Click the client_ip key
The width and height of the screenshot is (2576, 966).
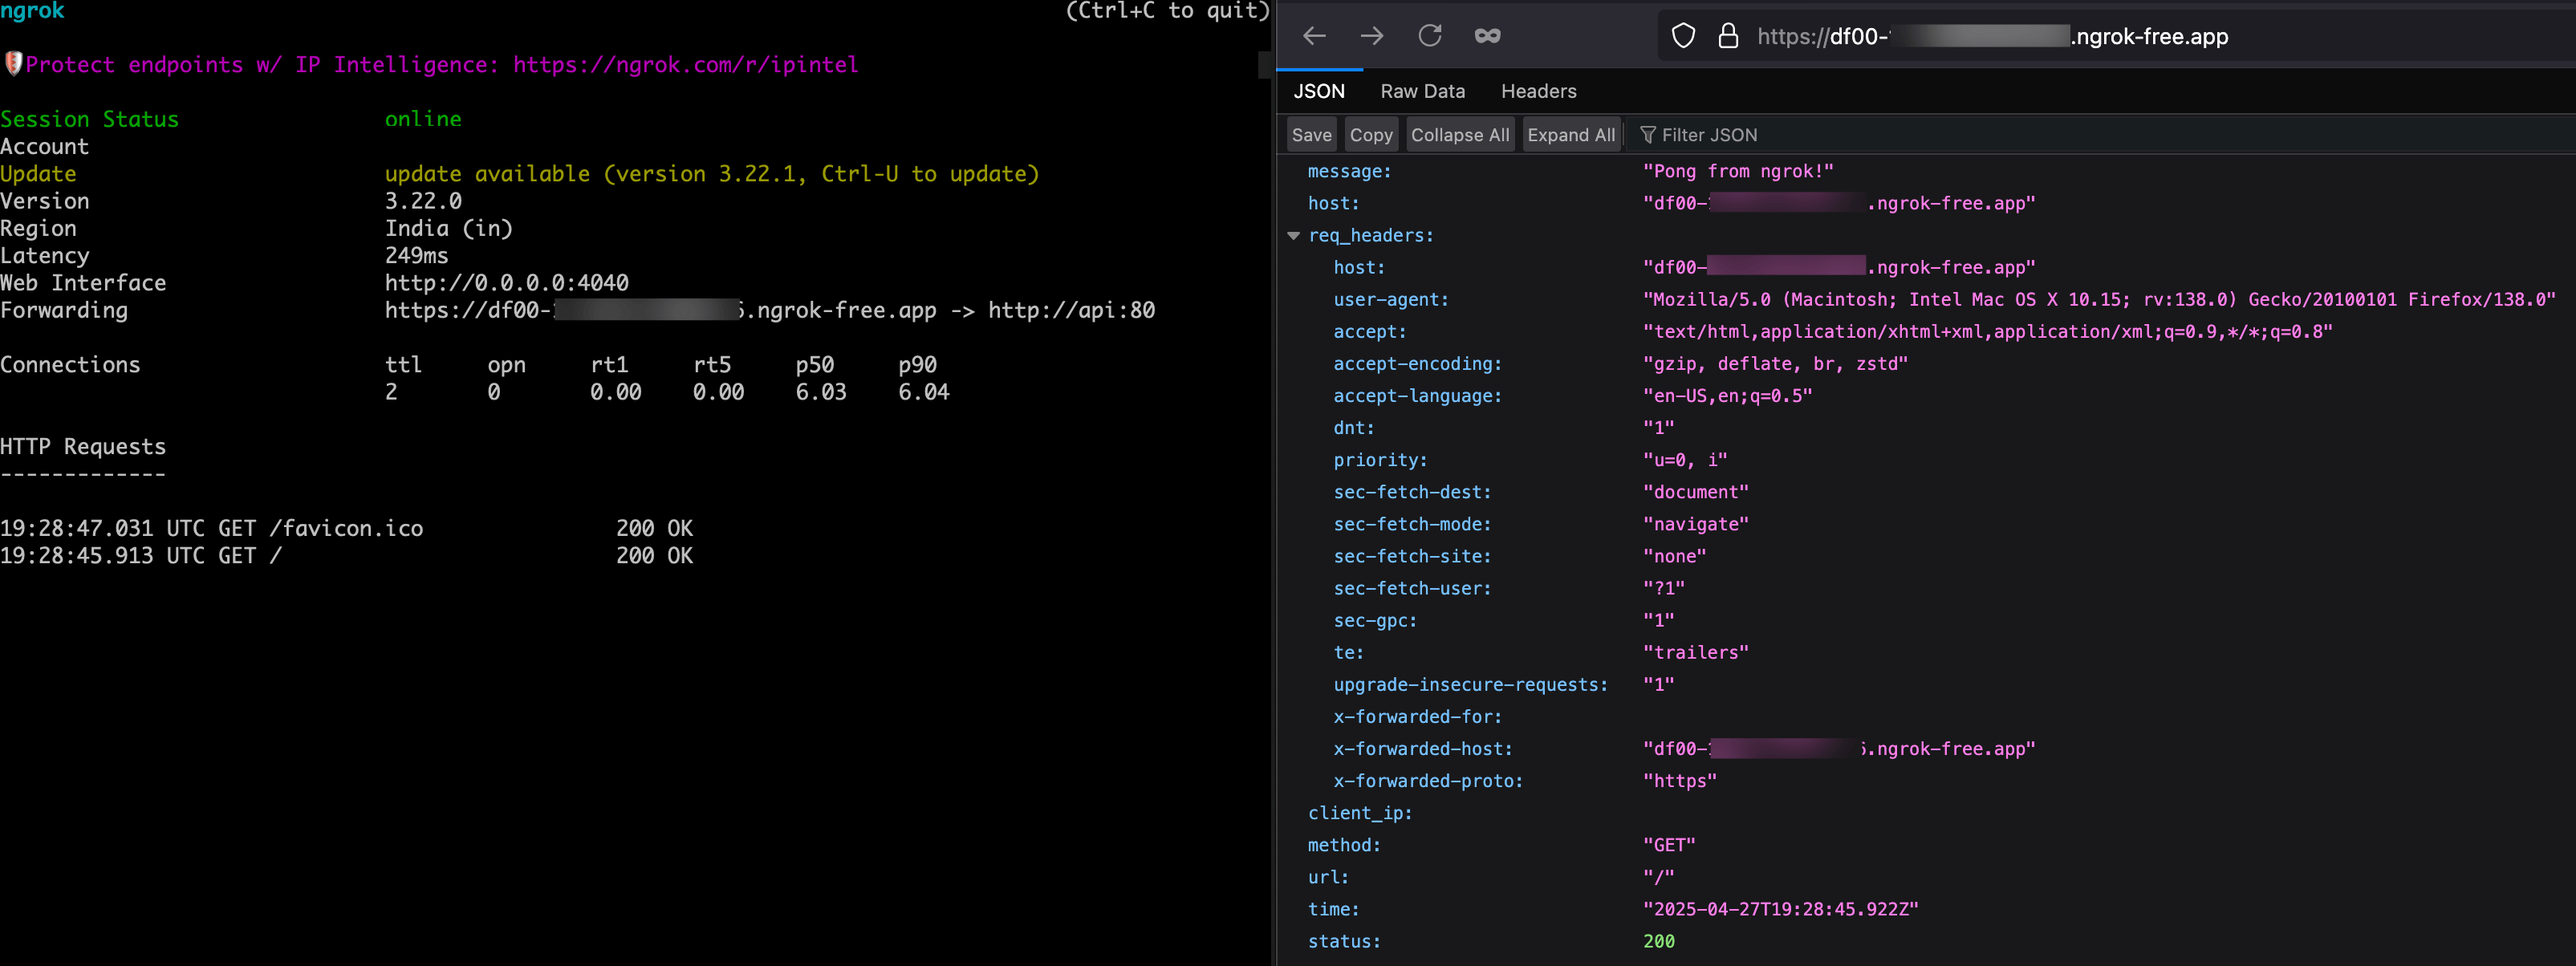point(1359,812)
